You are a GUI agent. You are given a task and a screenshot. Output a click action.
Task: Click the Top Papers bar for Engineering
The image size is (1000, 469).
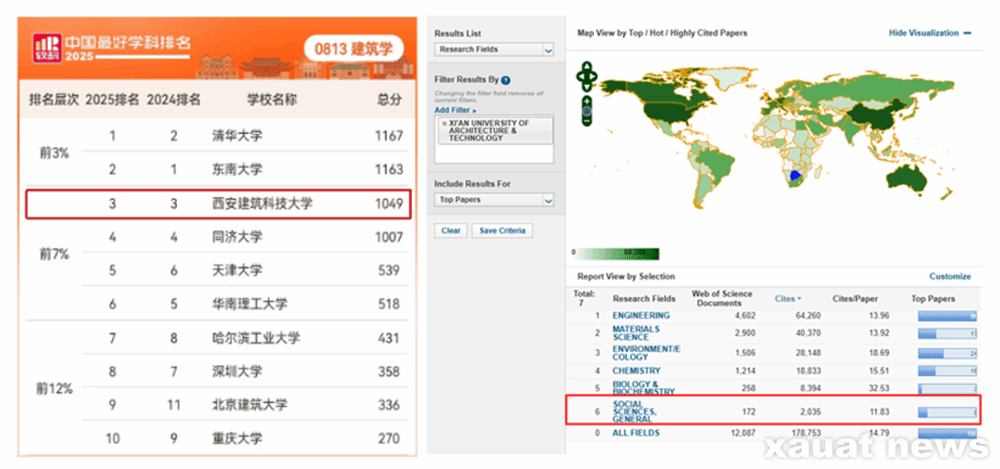point(946,316)
